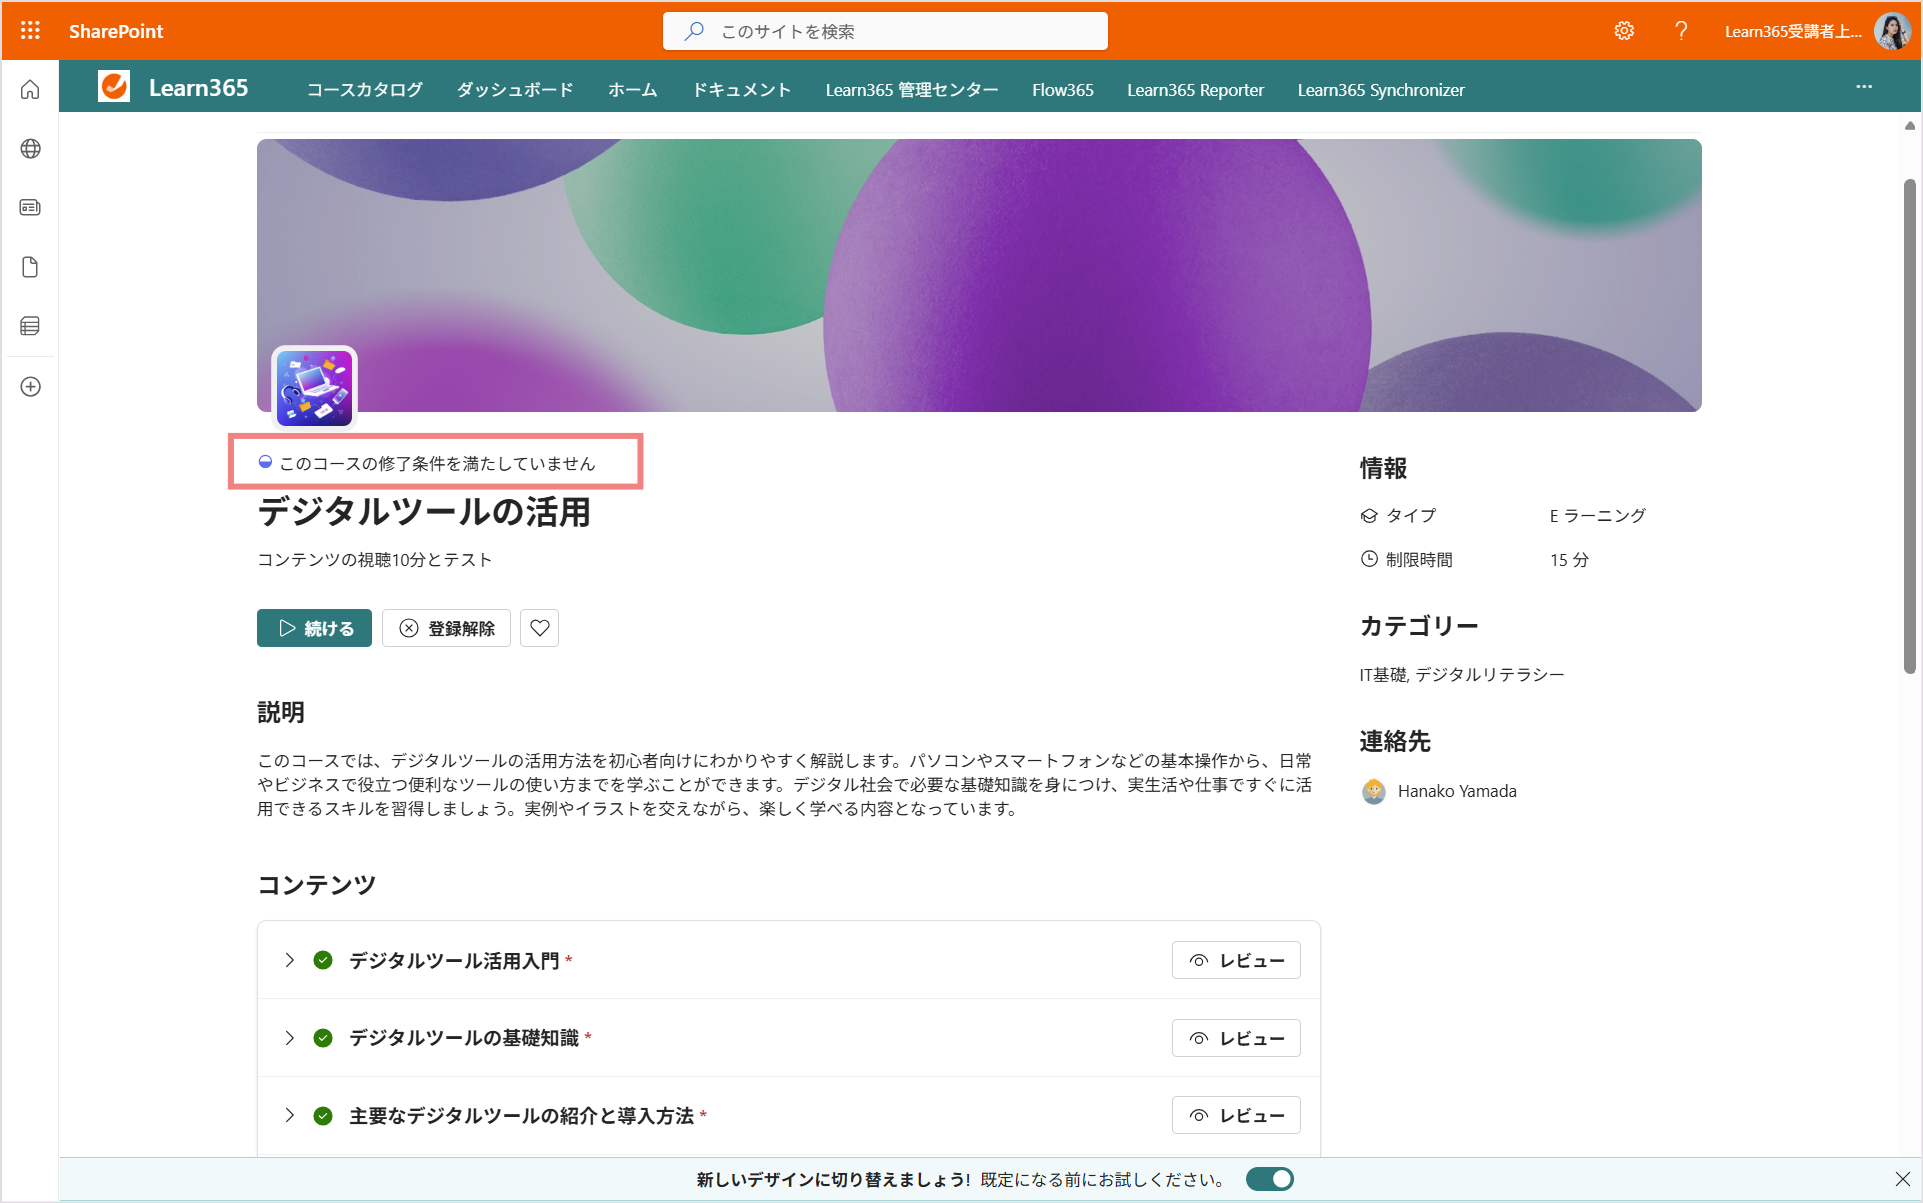Click green check for 主要なデジタルツールの紹介と導入方法
The image size is (1923, 1203).
pyautogui.click(x=323, y=1116)
